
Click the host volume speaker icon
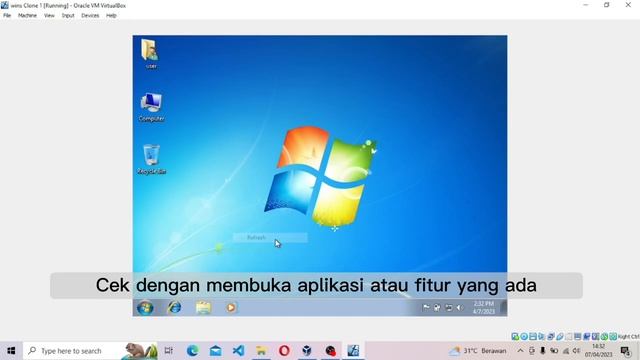click(576, 351)
